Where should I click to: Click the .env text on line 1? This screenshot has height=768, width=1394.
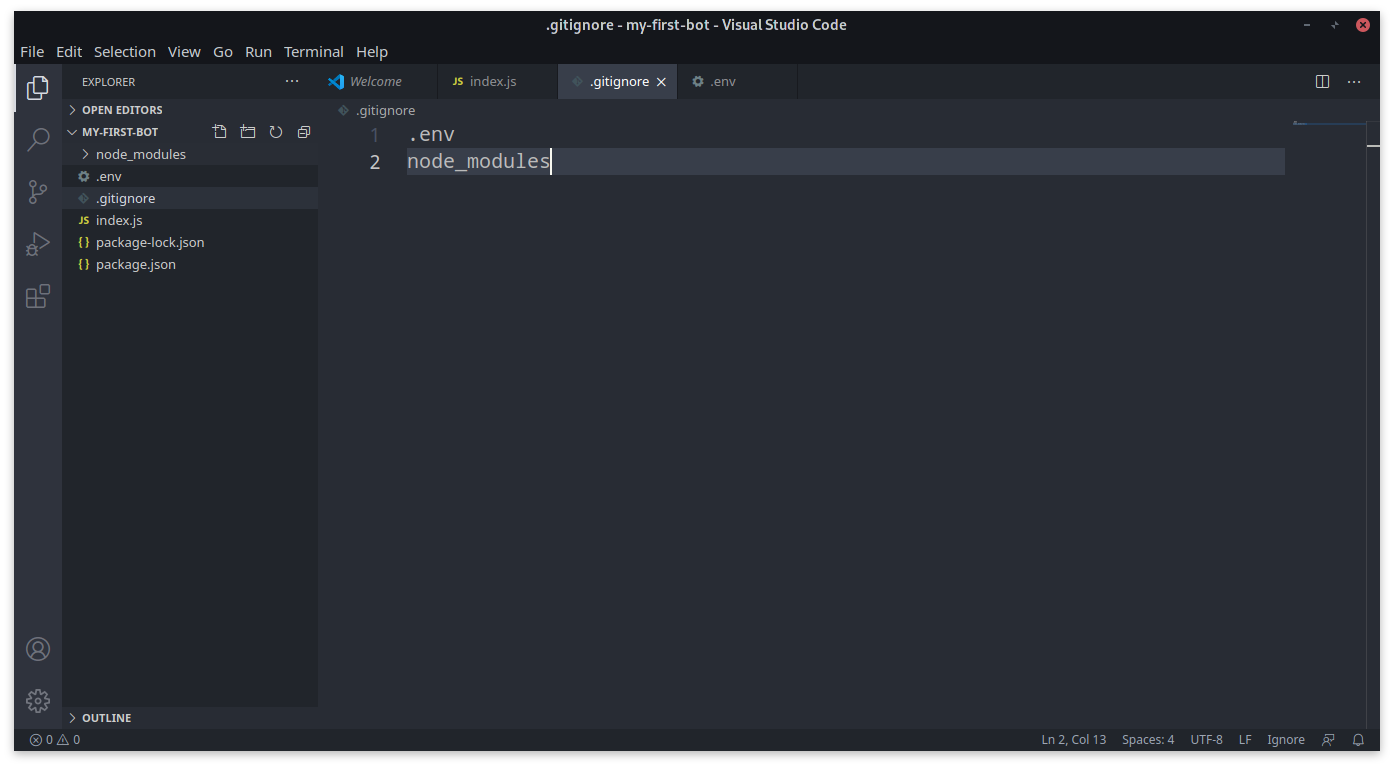pos(431,135)
